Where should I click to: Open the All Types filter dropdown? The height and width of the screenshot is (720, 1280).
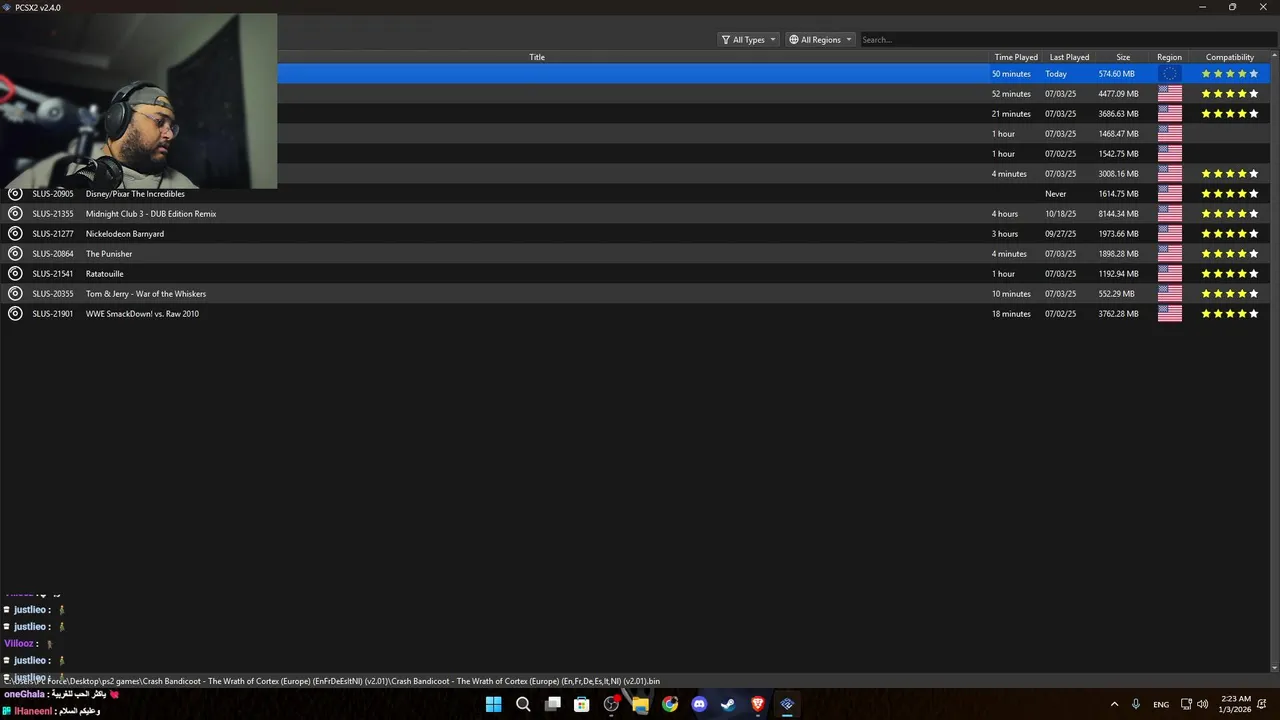point(748,40)
